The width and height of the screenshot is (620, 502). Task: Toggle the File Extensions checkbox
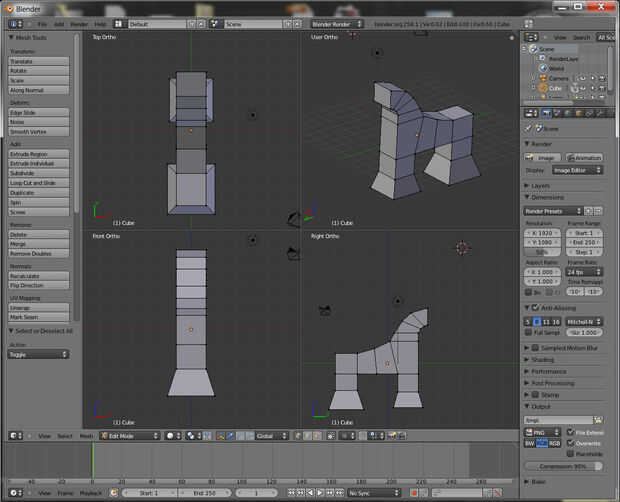(570, 432)
